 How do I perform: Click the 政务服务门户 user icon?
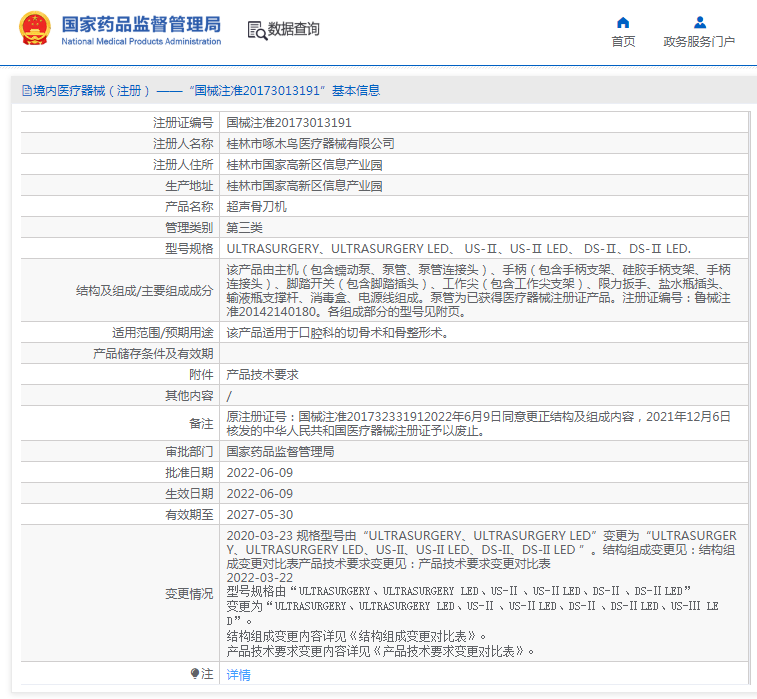[700, 23]
